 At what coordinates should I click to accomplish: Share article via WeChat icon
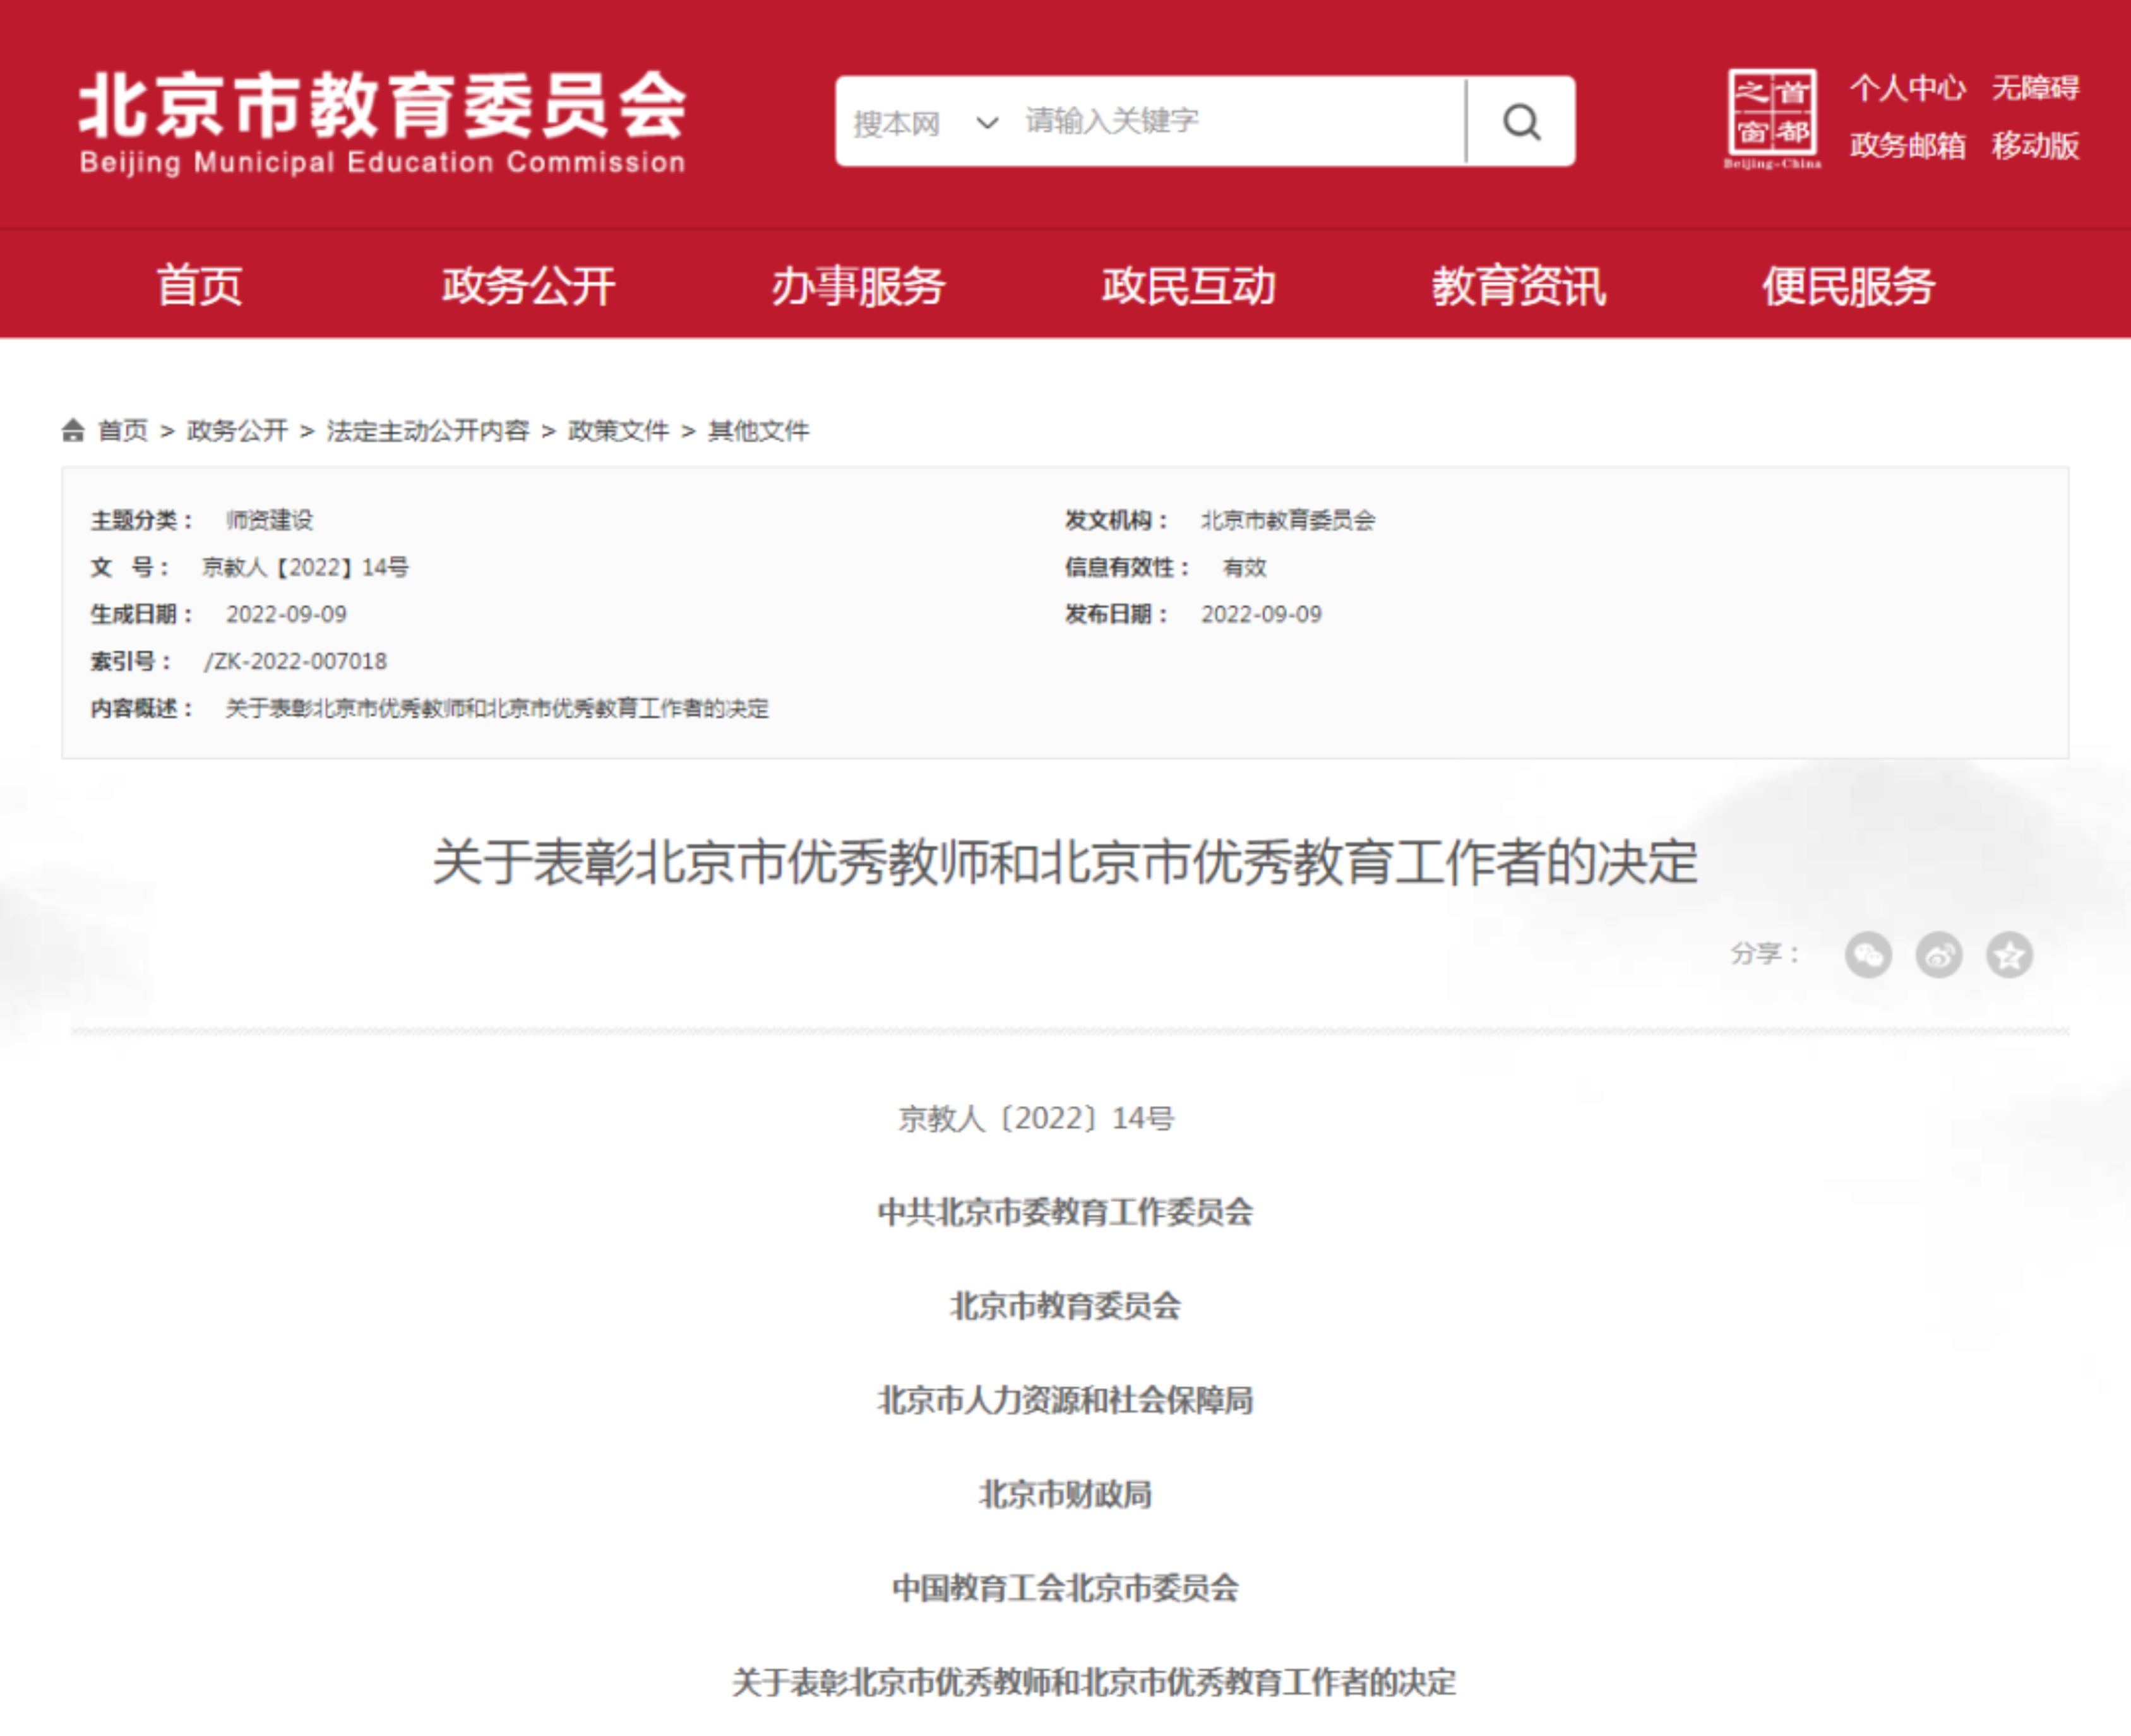point(1868,955)
